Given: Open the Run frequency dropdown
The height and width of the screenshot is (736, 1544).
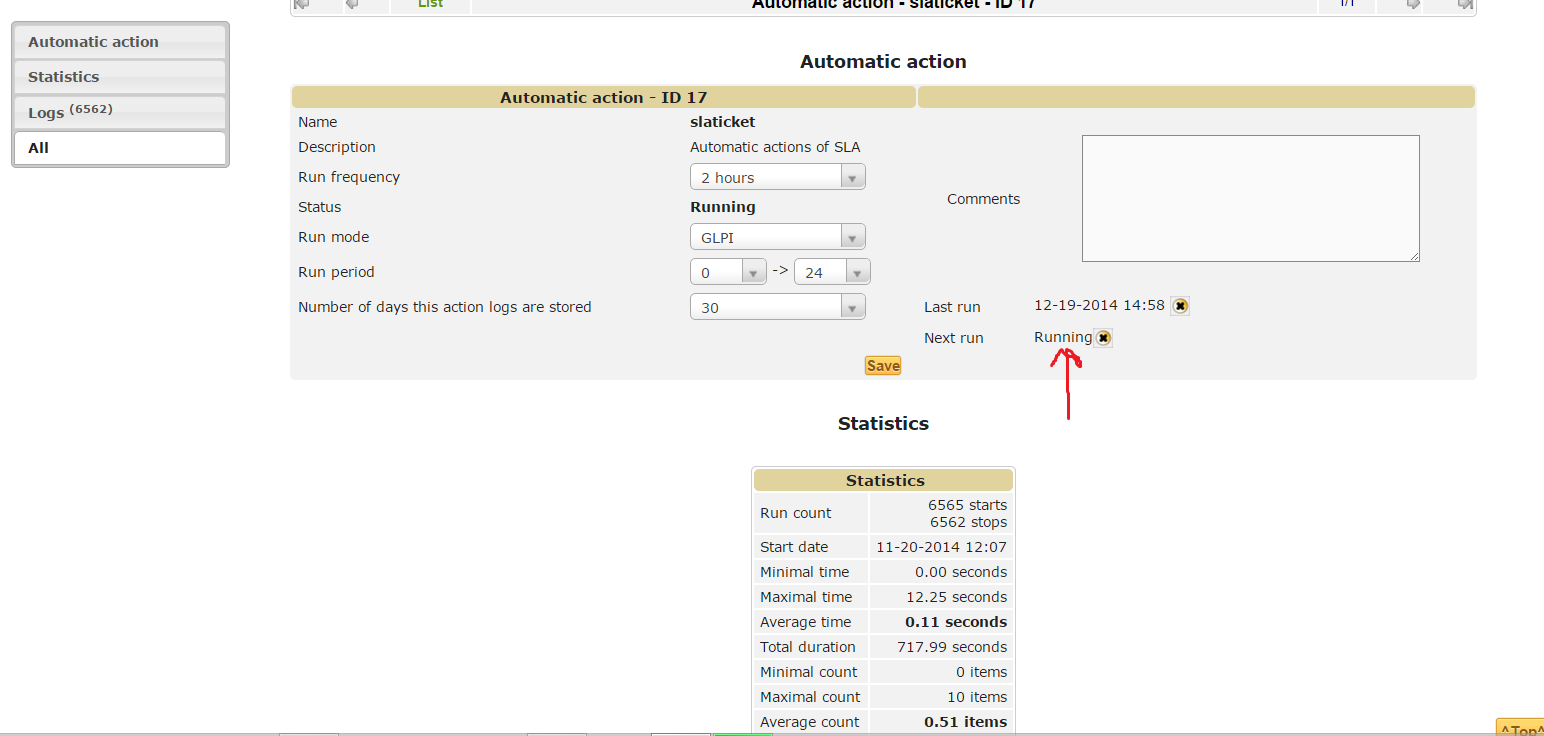Looking at the screenshot, I should click(777, 177).
